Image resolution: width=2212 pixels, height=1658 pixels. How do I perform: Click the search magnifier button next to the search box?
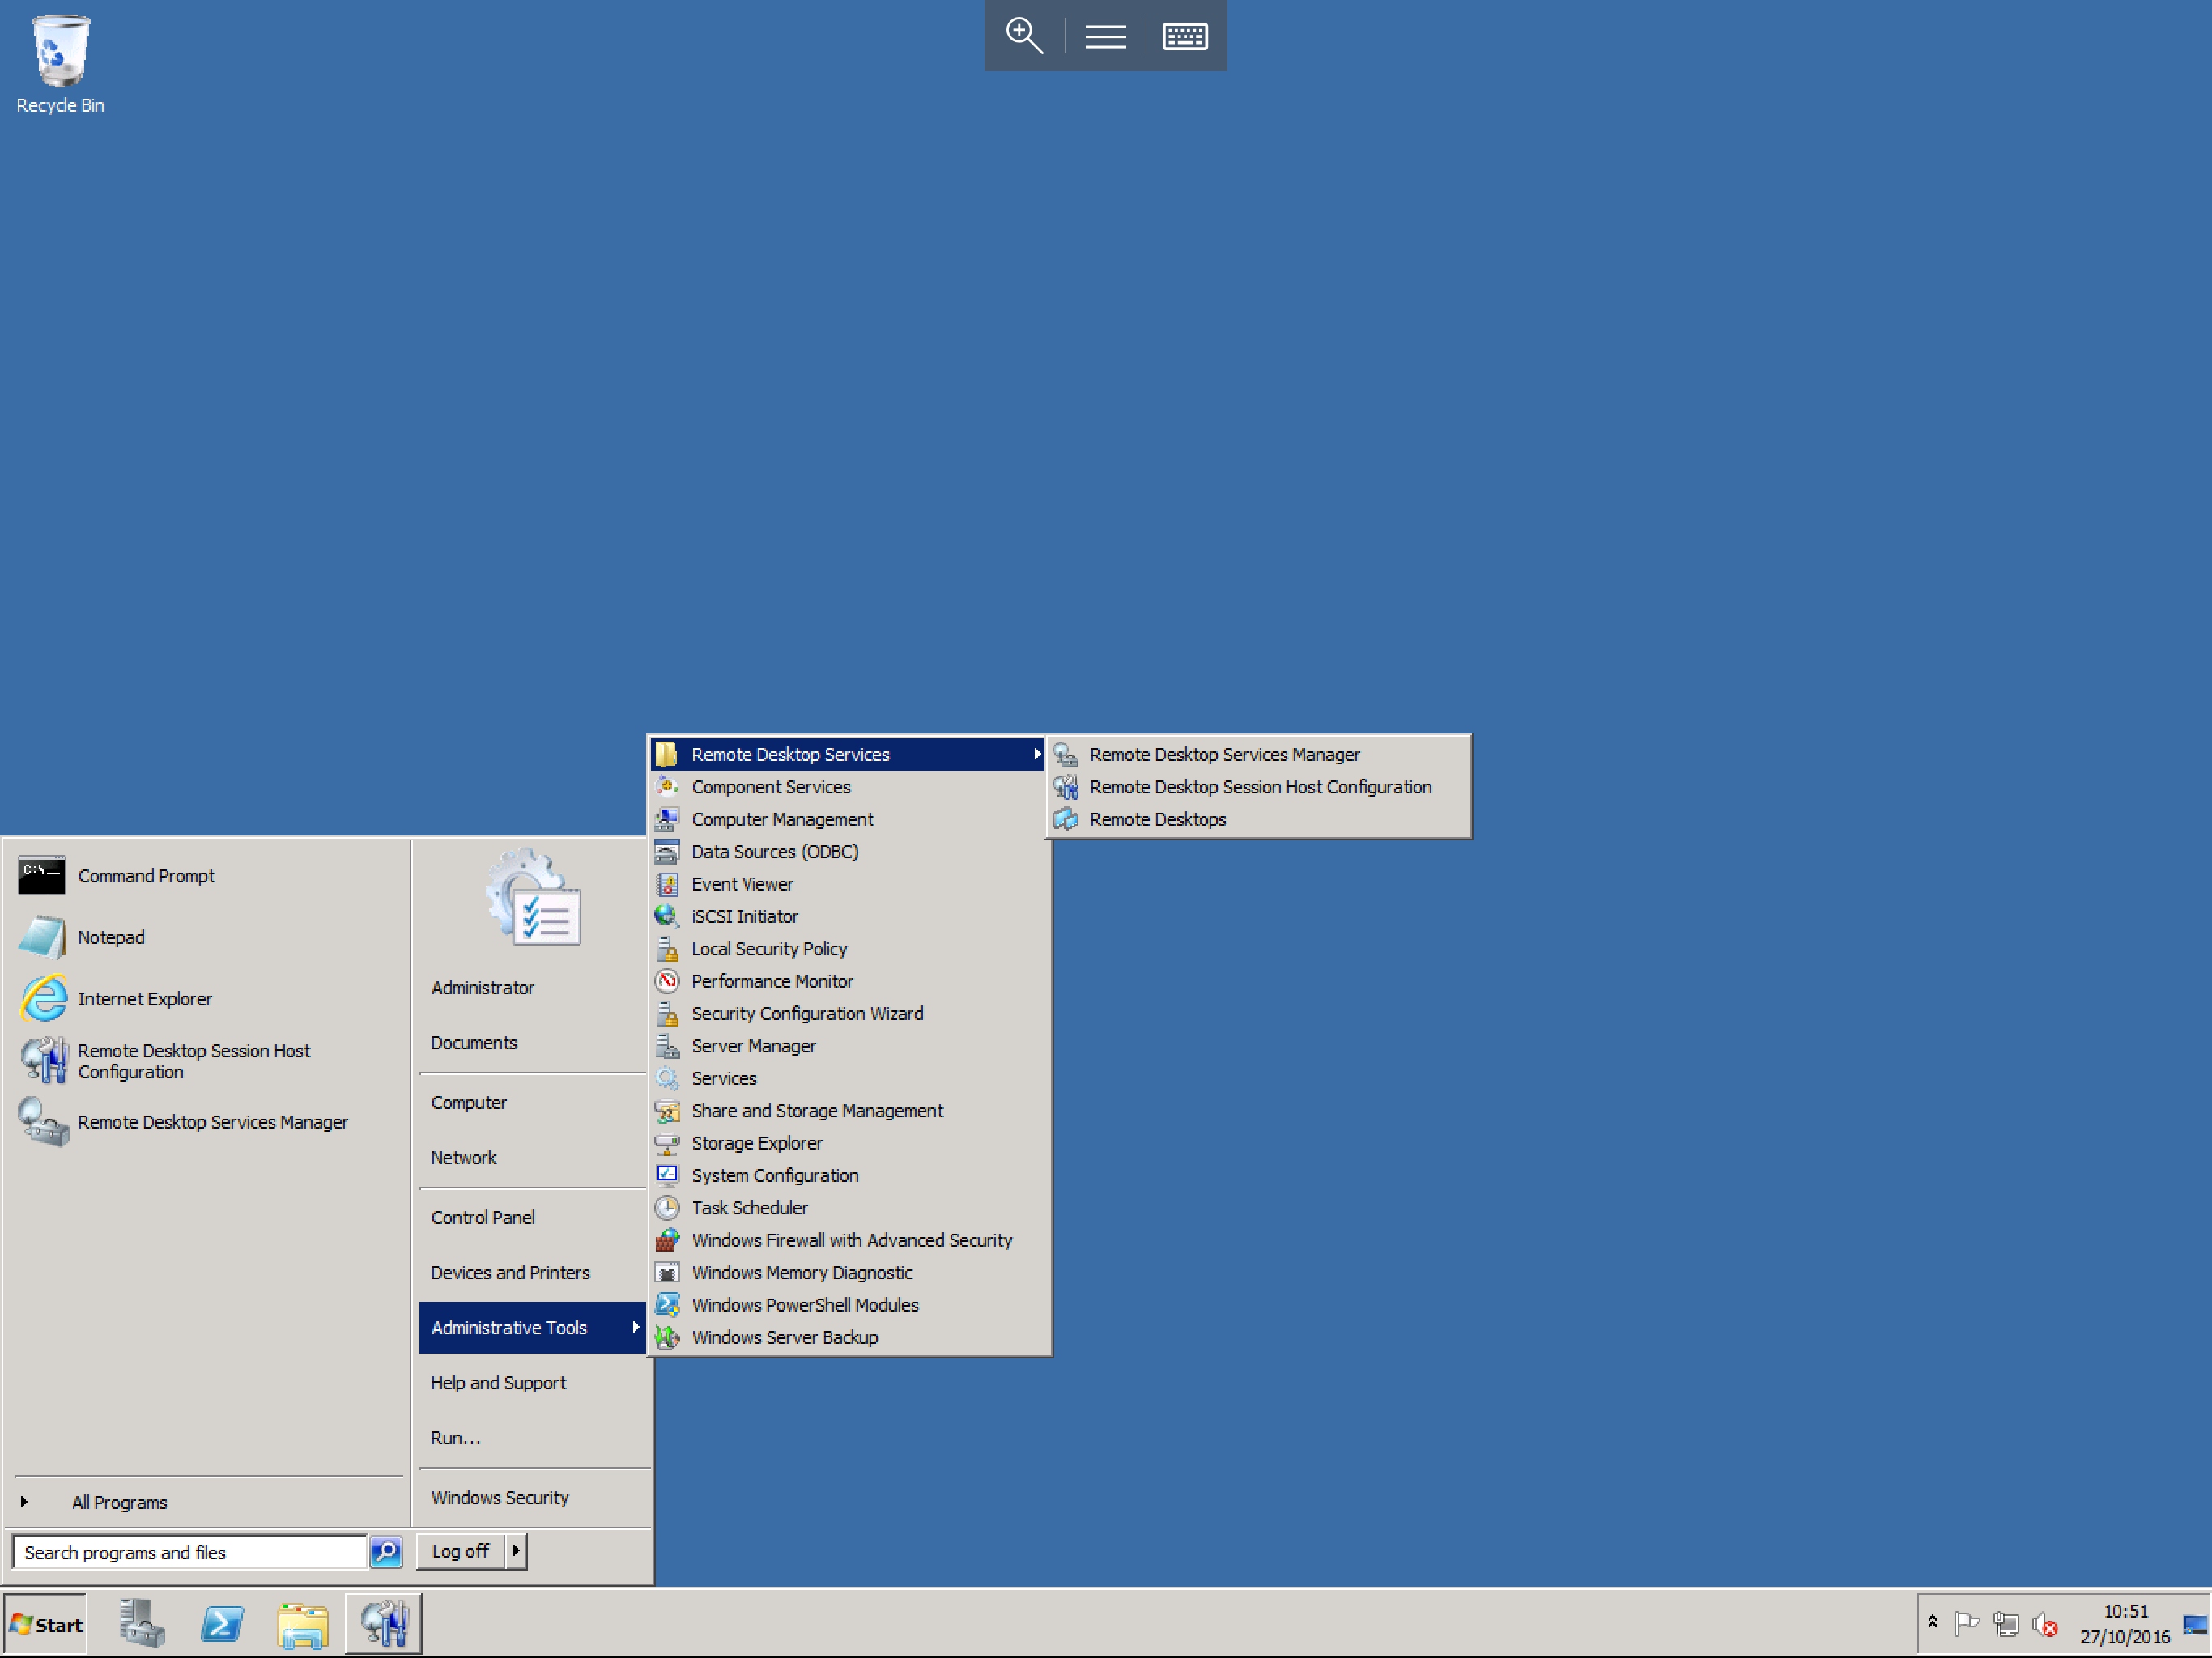(x=386, y=1551)
